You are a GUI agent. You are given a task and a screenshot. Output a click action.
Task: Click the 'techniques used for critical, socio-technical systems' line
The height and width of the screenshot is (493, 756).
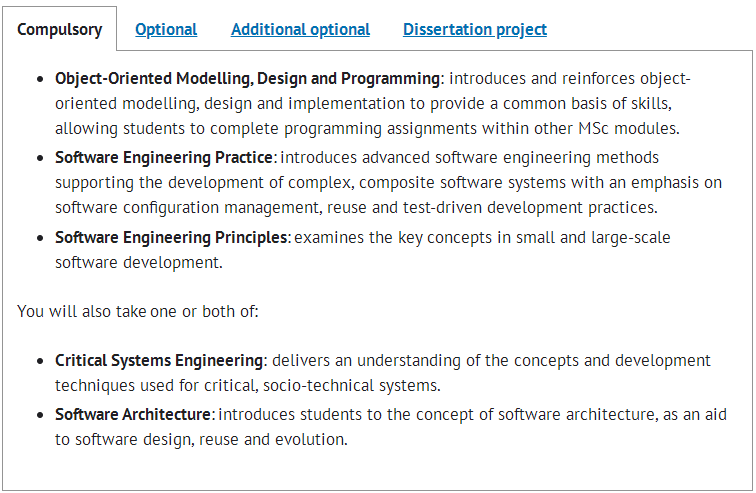tap(248, 386)
